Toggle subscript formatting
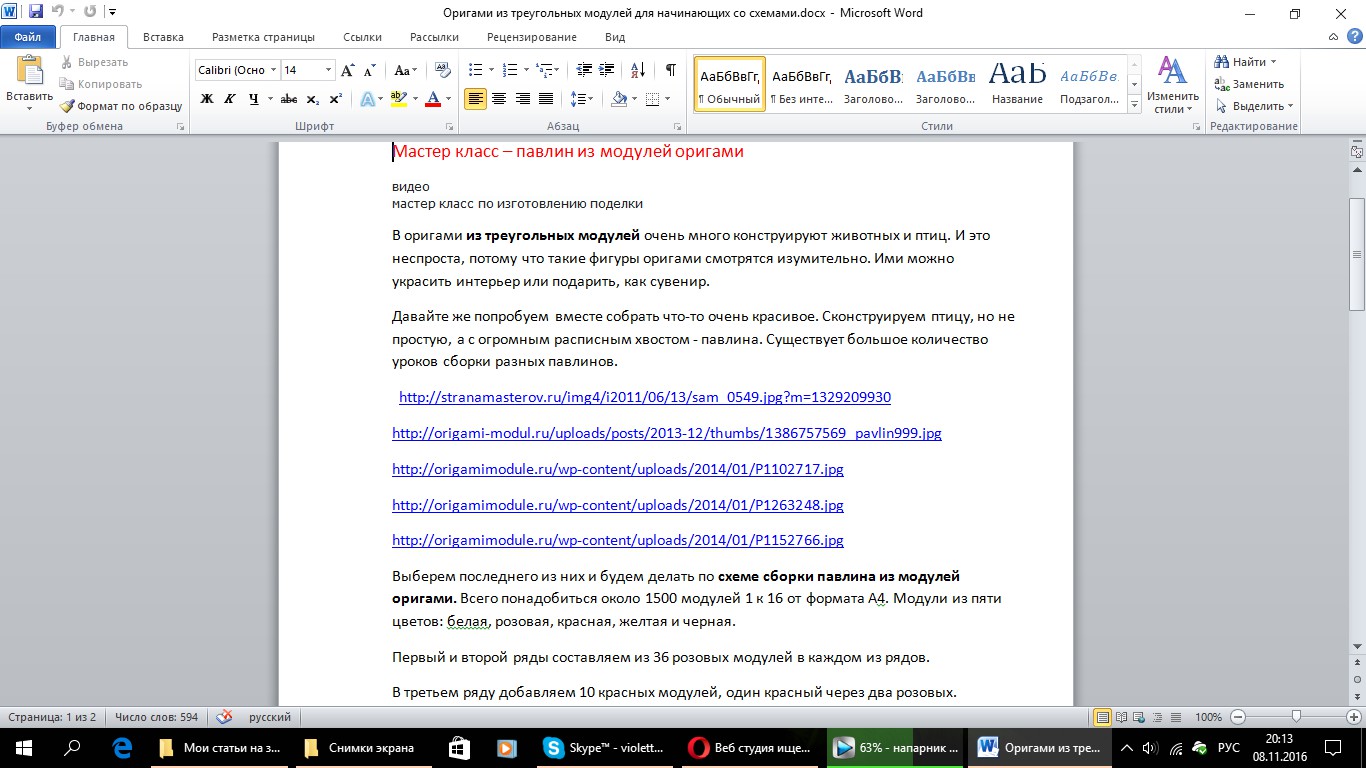 tap(313, 99)
